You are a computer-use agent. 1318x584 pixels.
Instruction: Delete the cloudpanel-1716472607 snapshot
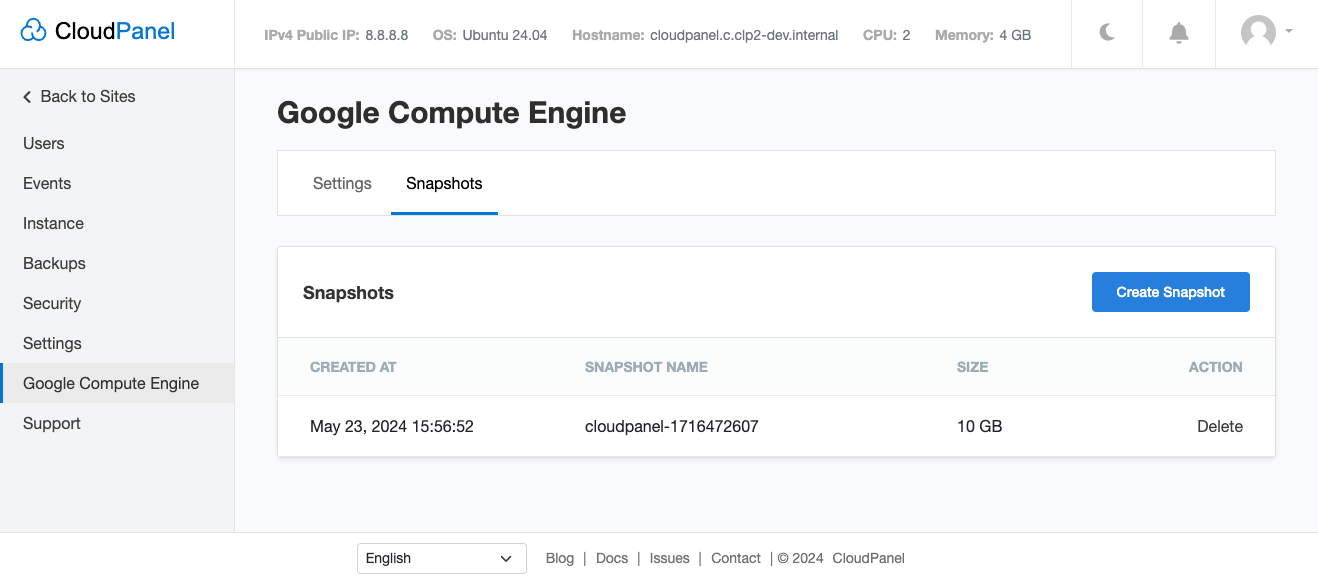click(1220, 426)
